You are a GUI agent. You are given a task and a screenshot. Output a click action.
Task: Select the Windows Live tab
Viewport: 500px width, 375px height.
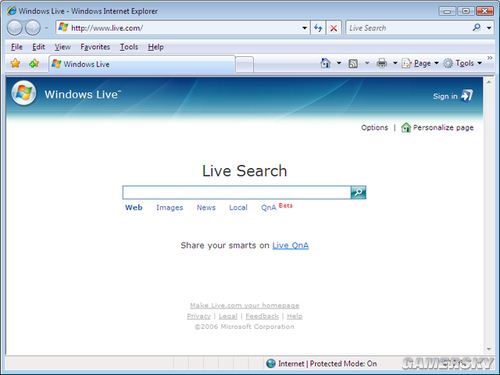coord(142,64)
